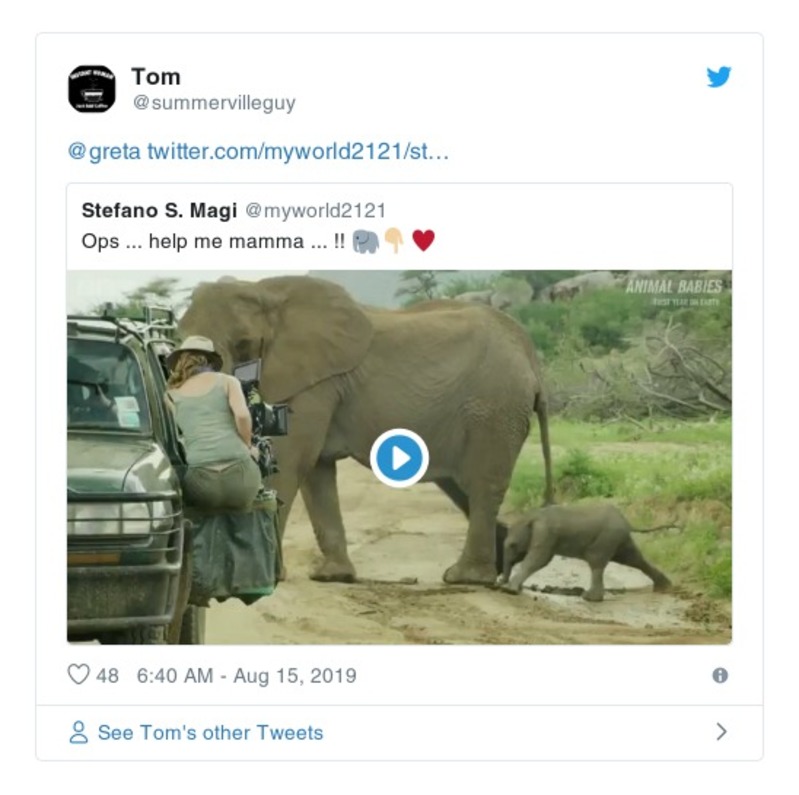Expand Tom's other tweets with right chevron

721,732
